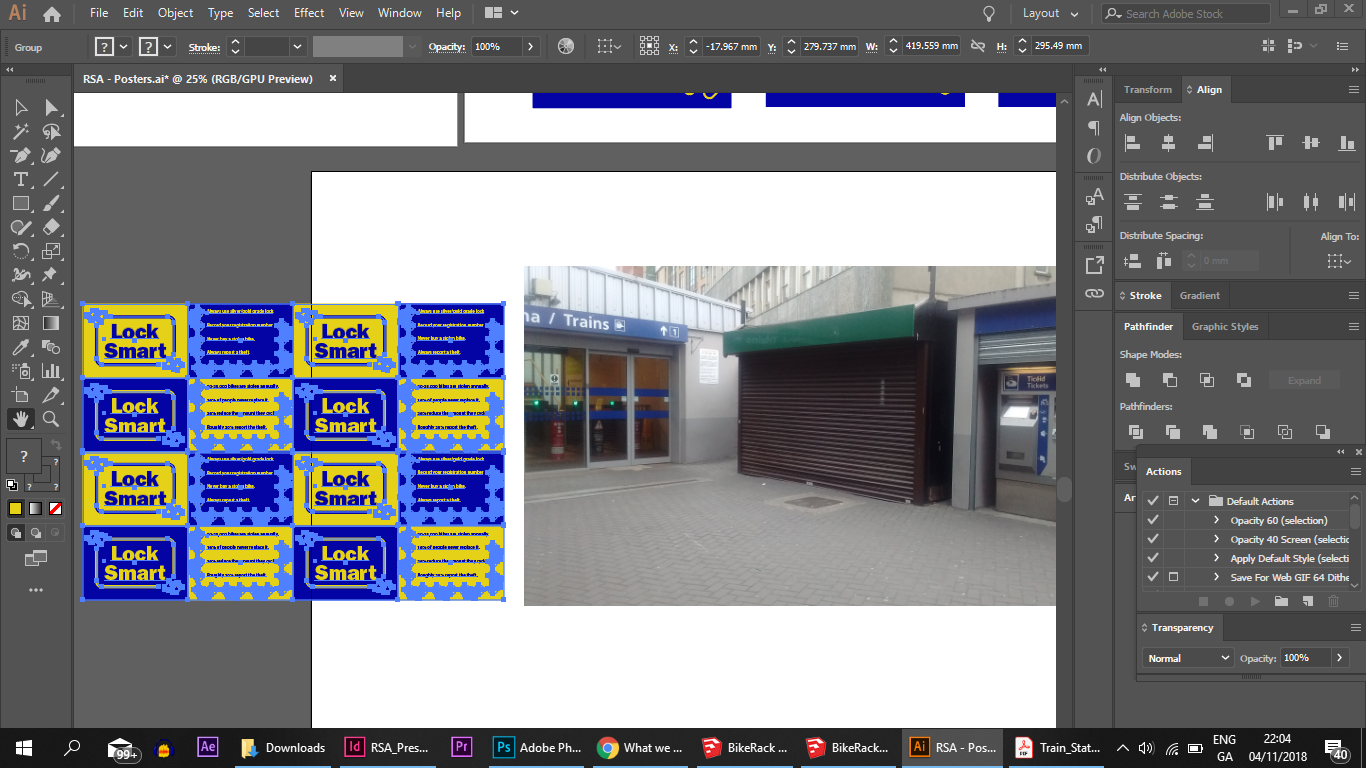Image resolution: width=1366 pixels, height=768 pixels.
Task: Open the stroke weight dropdown arrow
Action: (297, 47)
